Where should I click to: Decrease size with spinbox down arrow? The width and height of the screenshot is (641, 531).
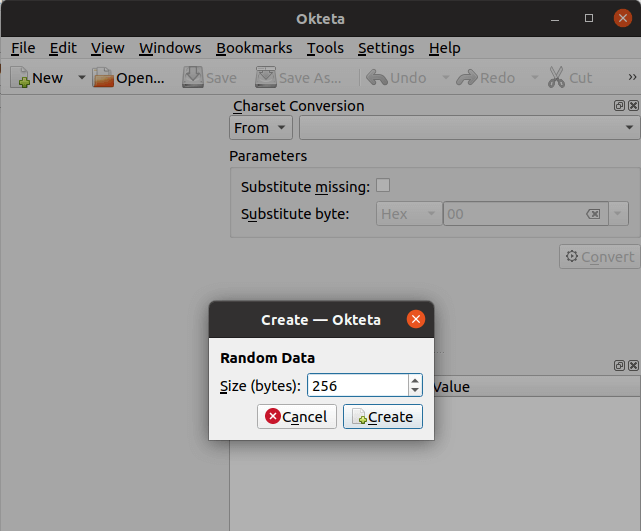[x=415, y=390]
